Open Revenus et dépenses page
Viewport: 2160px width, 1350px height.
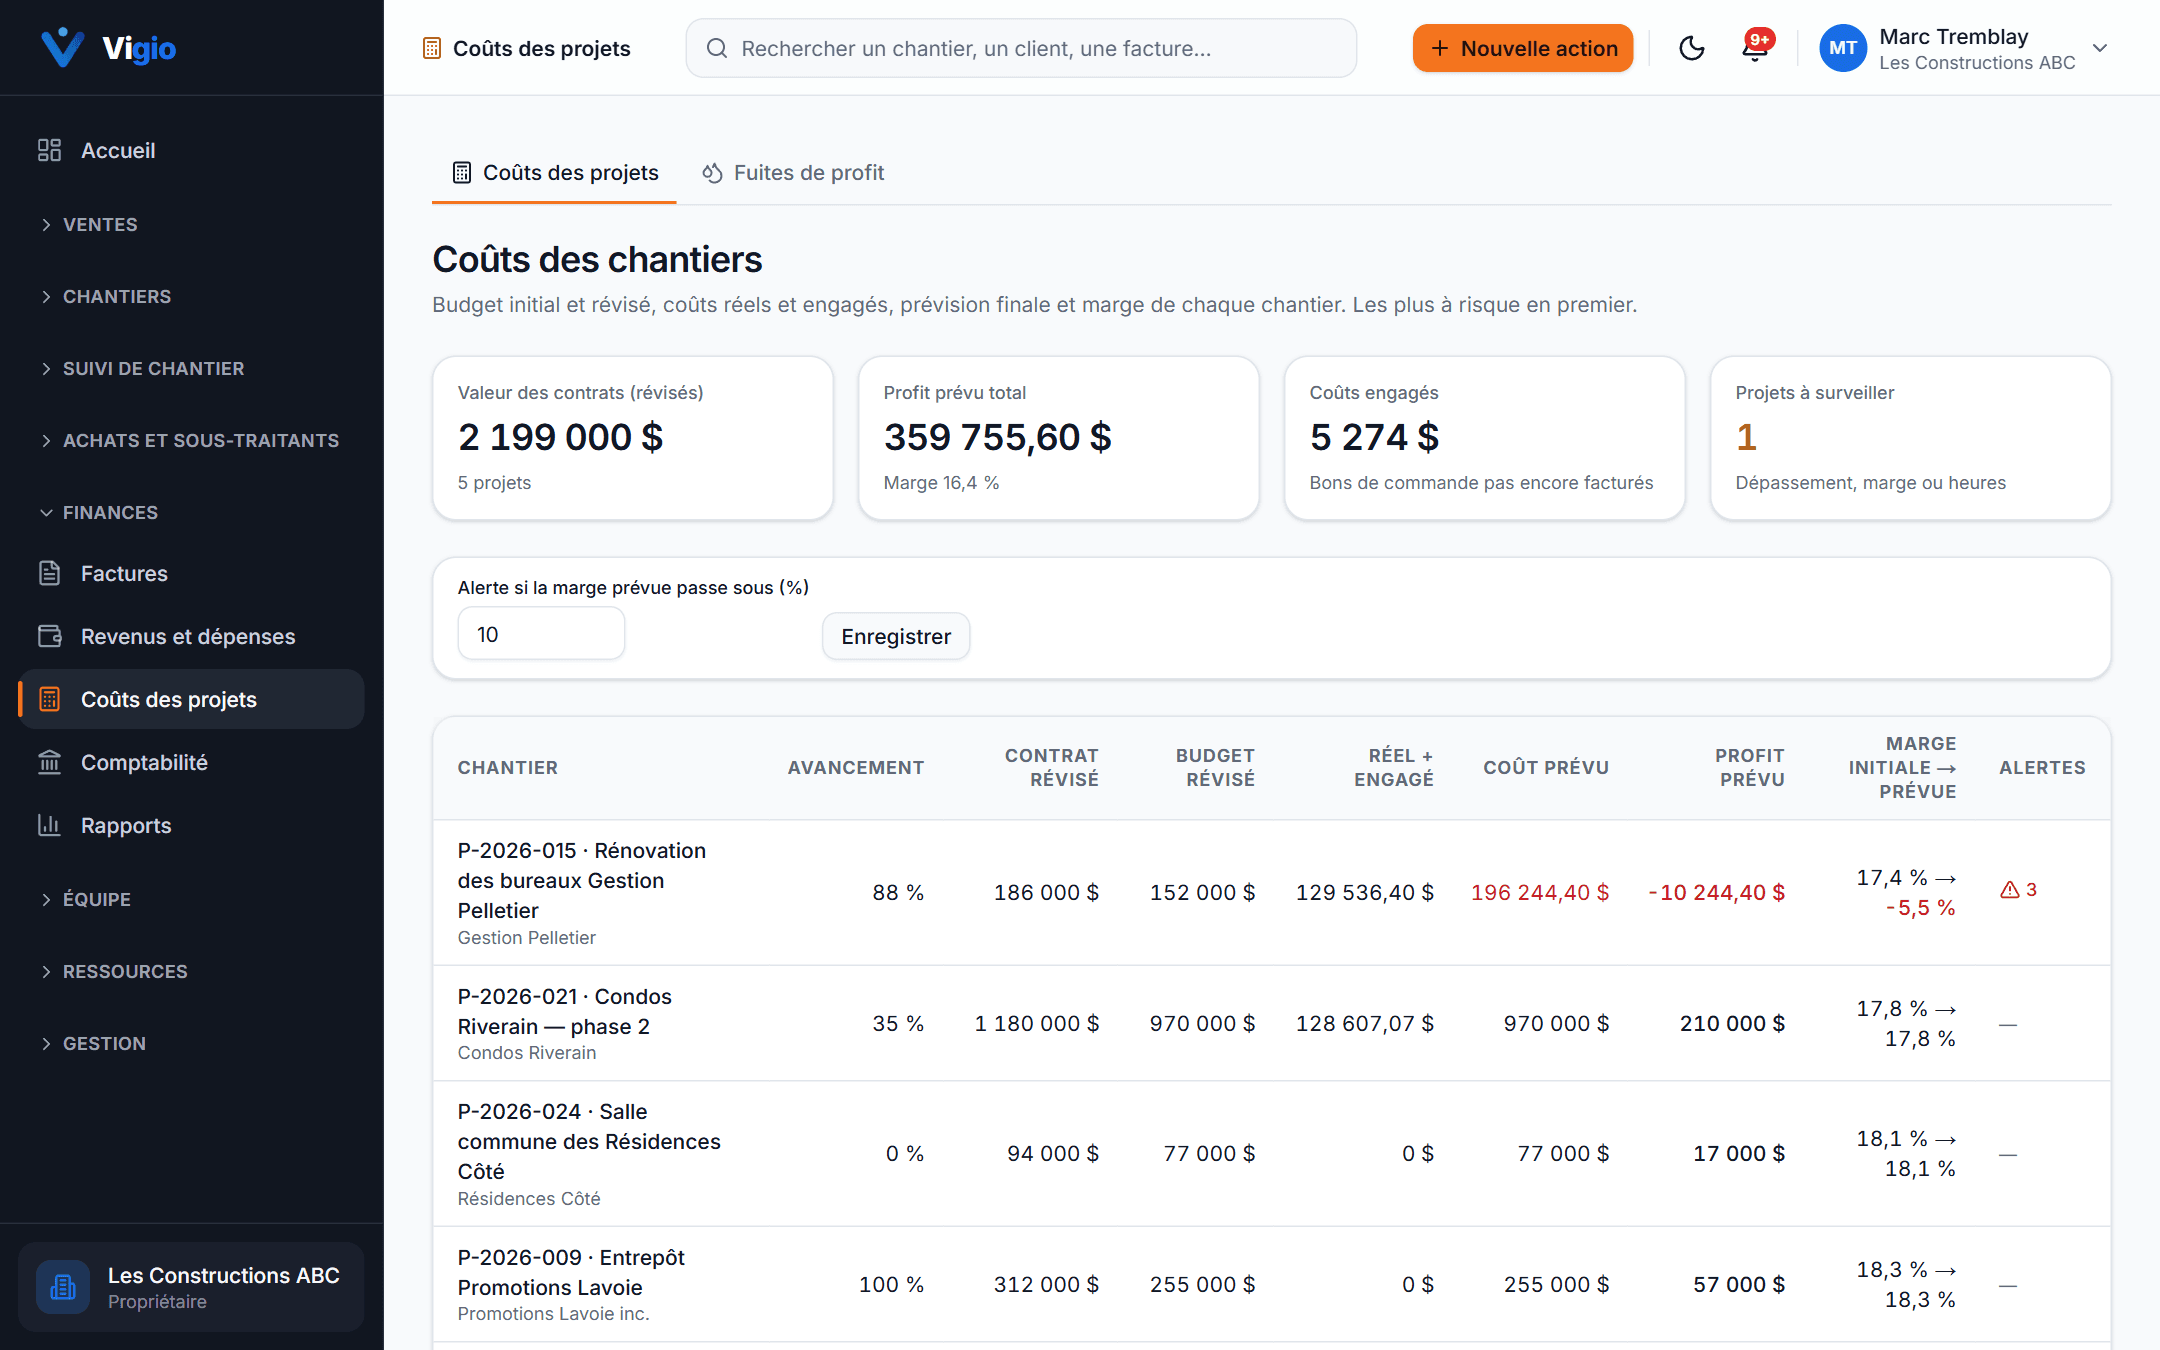192,636
